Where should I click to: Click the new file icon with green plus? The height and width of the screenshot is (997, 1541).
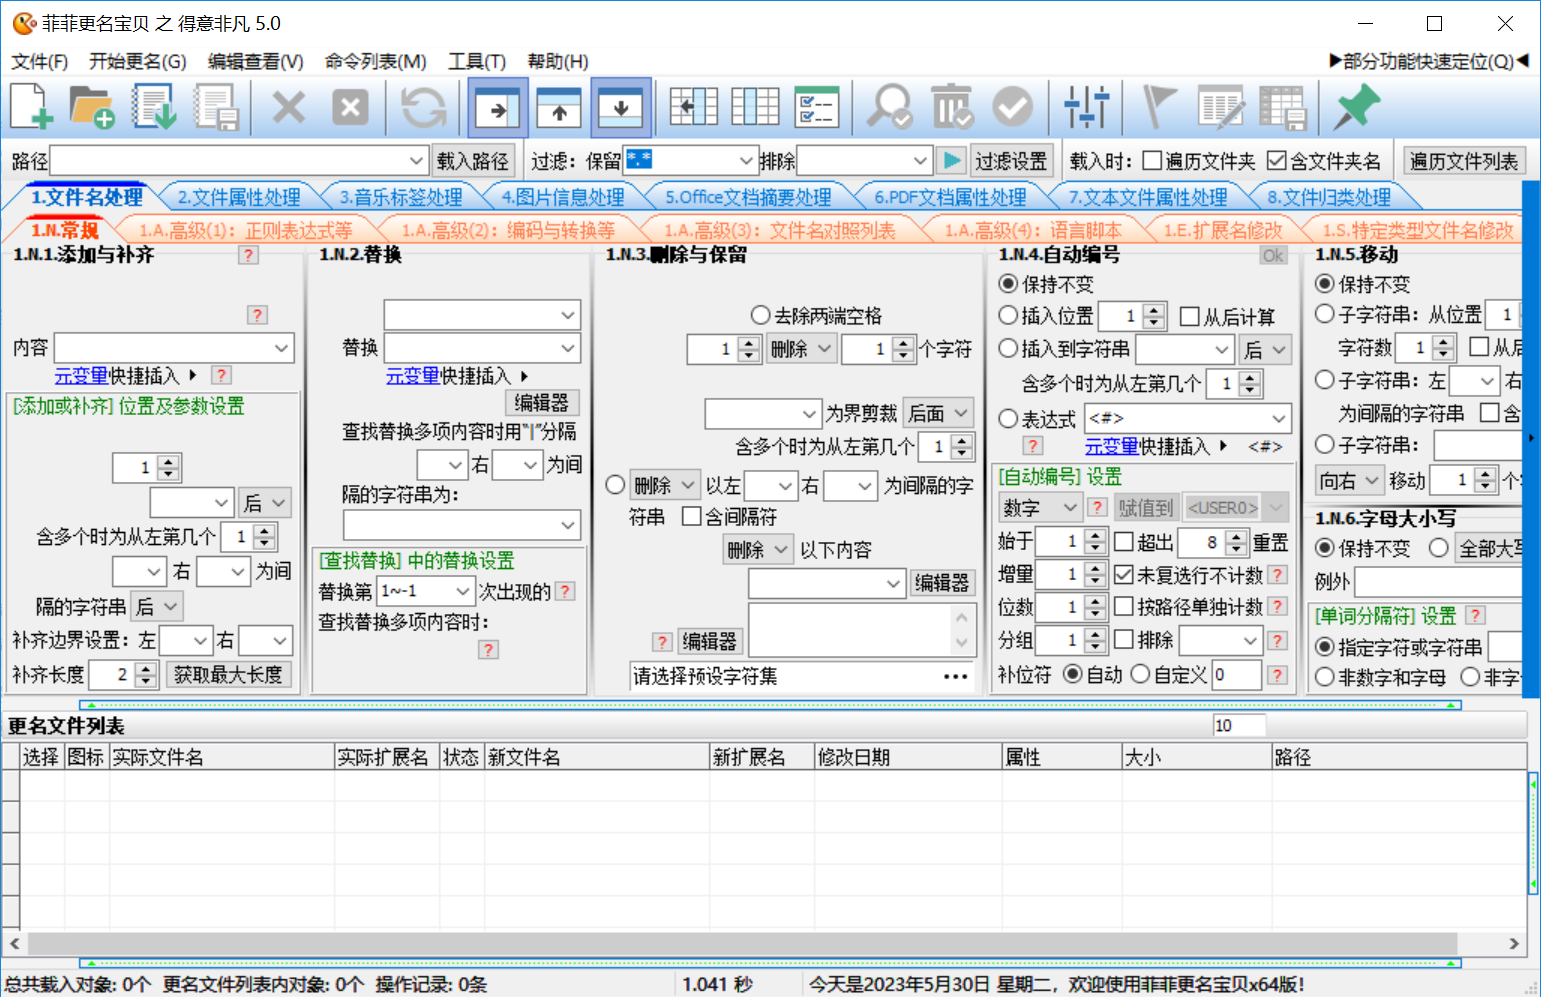[32, 107]
